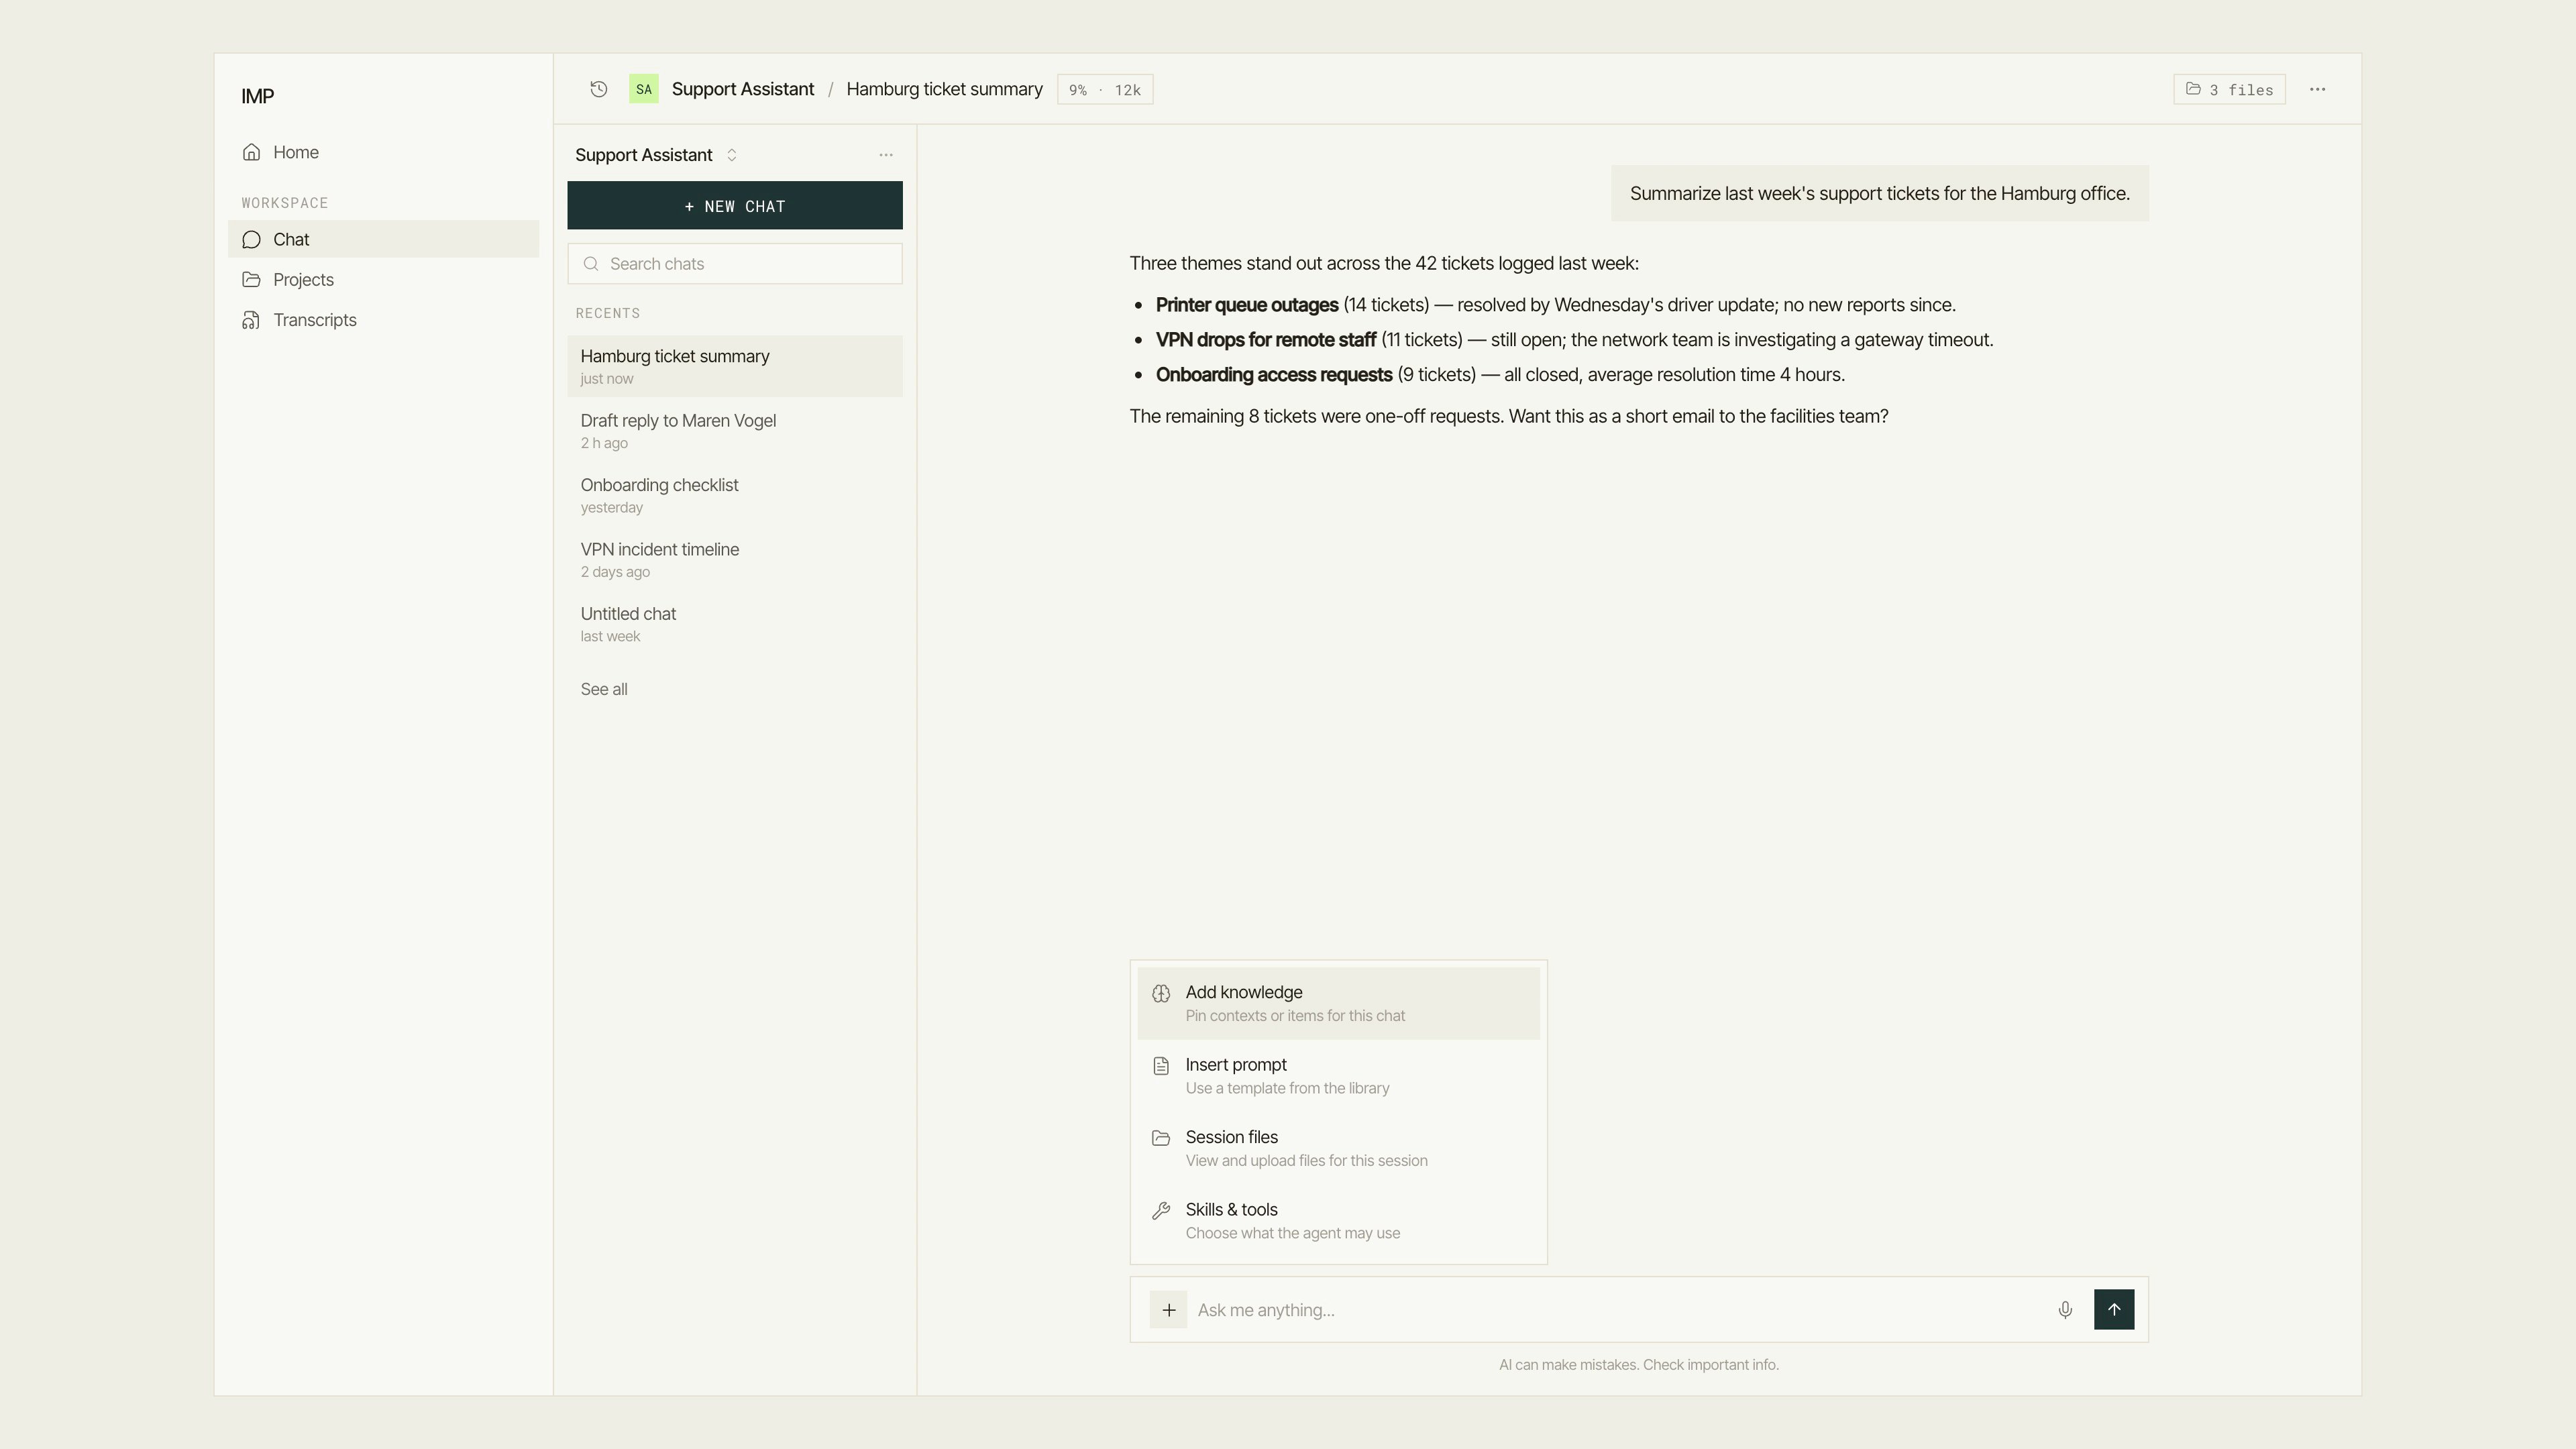This screenshot has height=1449, width=2576.
Task: Open Draft reply to Maren Vogel chat
Action: coord(735,430)
